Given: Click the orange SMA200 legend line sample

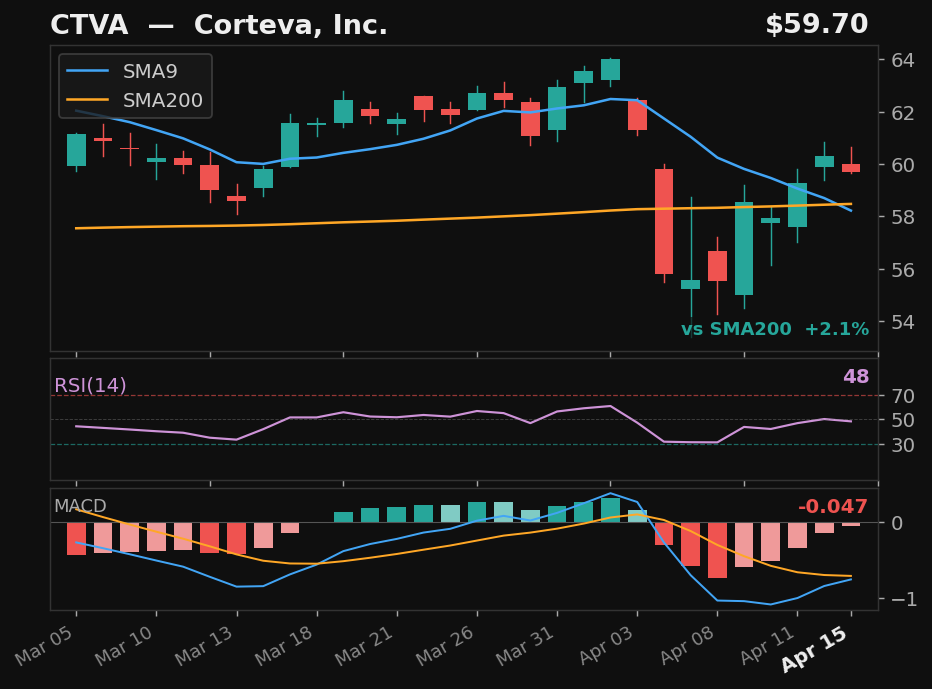Looking at the screenshot, I should click(88, 100).
